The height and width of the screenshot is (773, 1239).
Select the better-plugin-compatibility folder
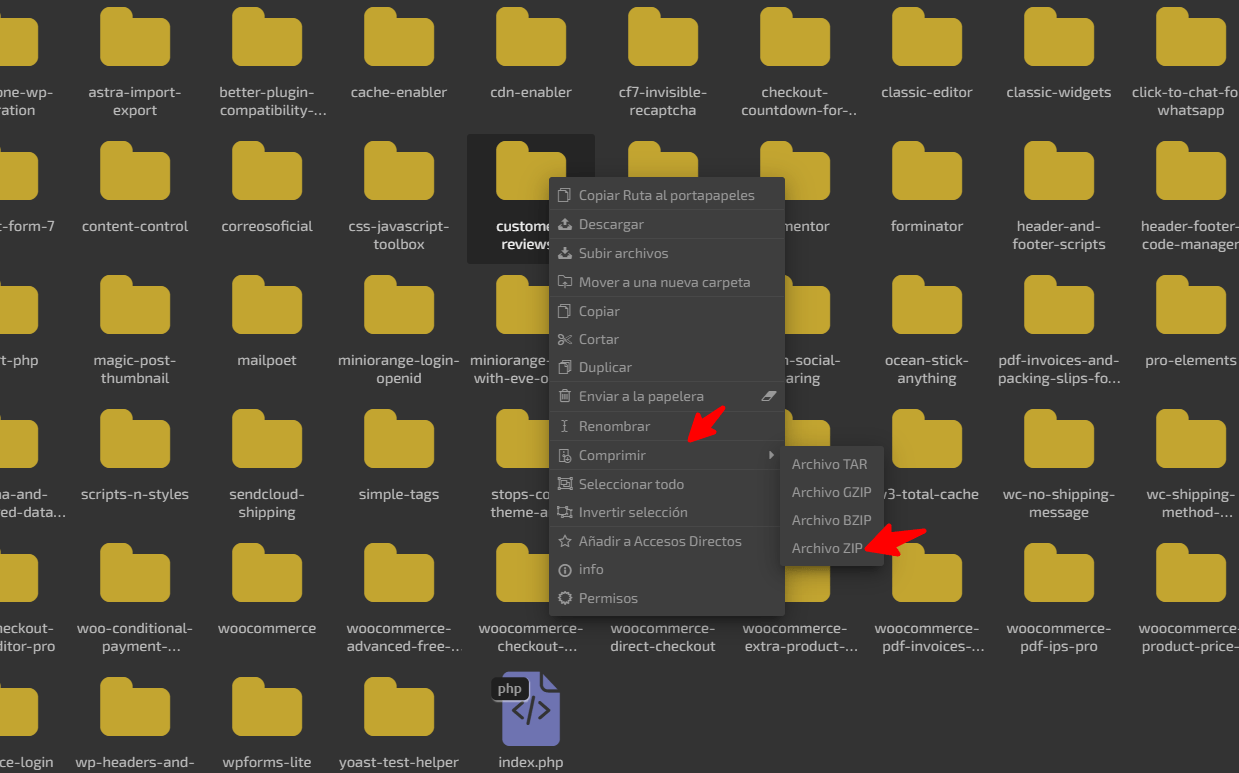pos(267,62)
